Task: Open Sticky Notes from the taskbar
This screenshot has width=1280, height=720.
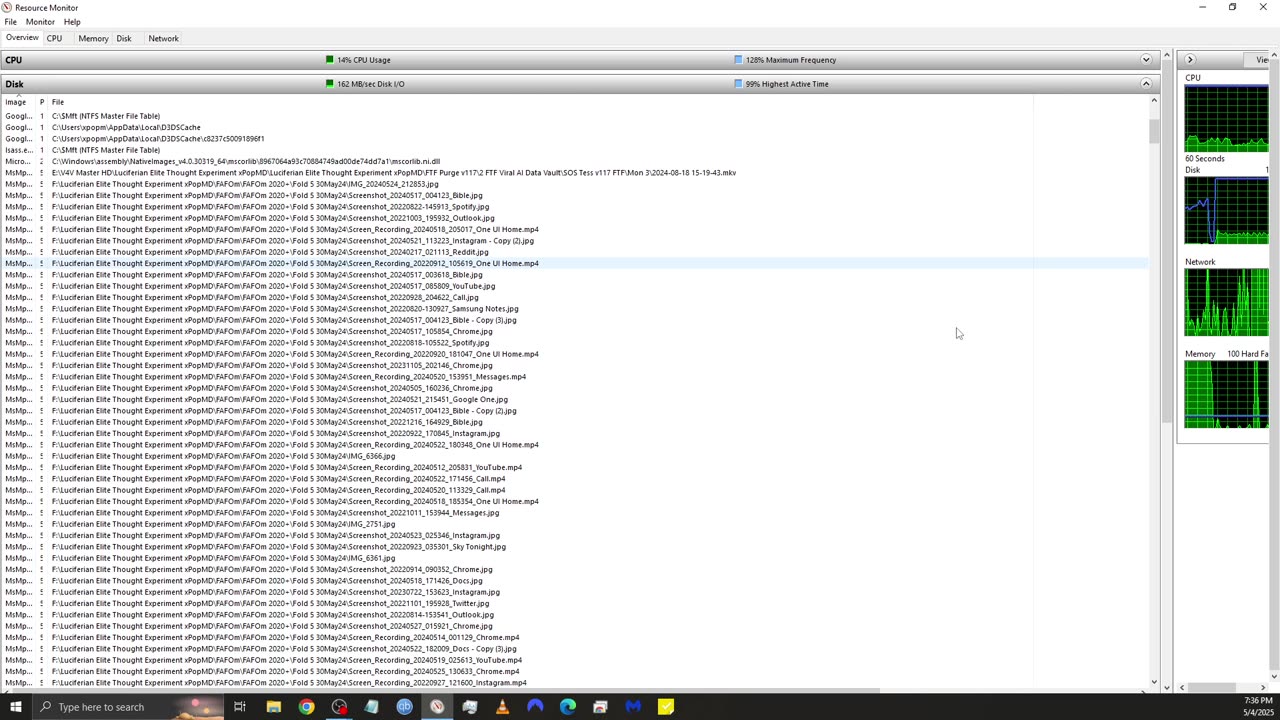Action: 666,707
